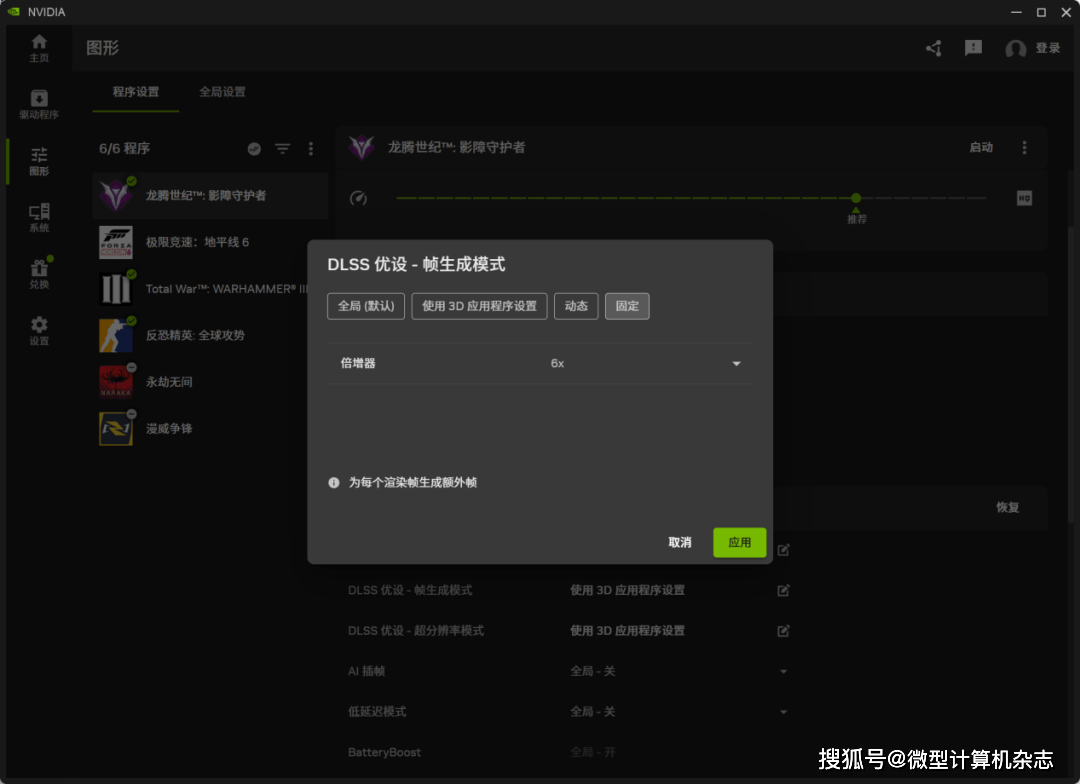
Task: Click the 恢复 restore button
Action: point(1007,508)
